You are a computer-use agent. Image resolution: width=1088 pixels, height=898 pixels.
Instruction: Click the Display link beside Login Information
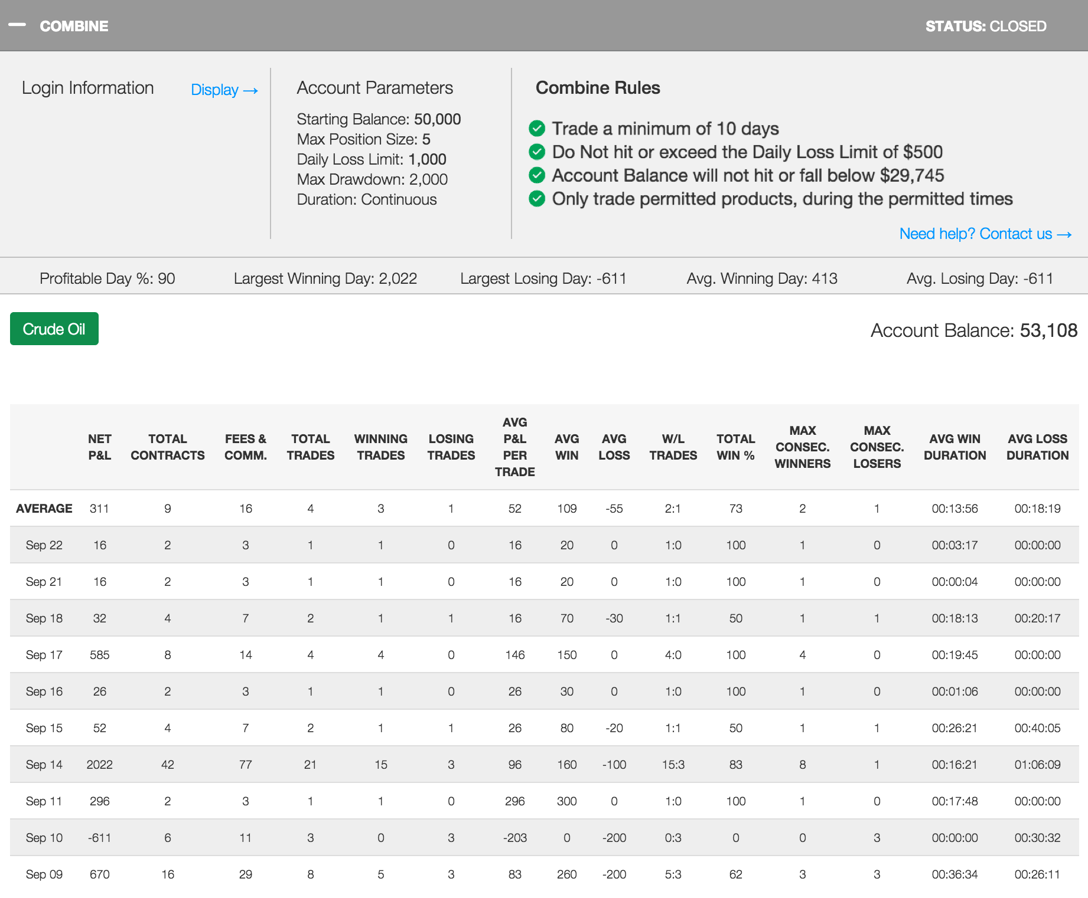point(224,90)
